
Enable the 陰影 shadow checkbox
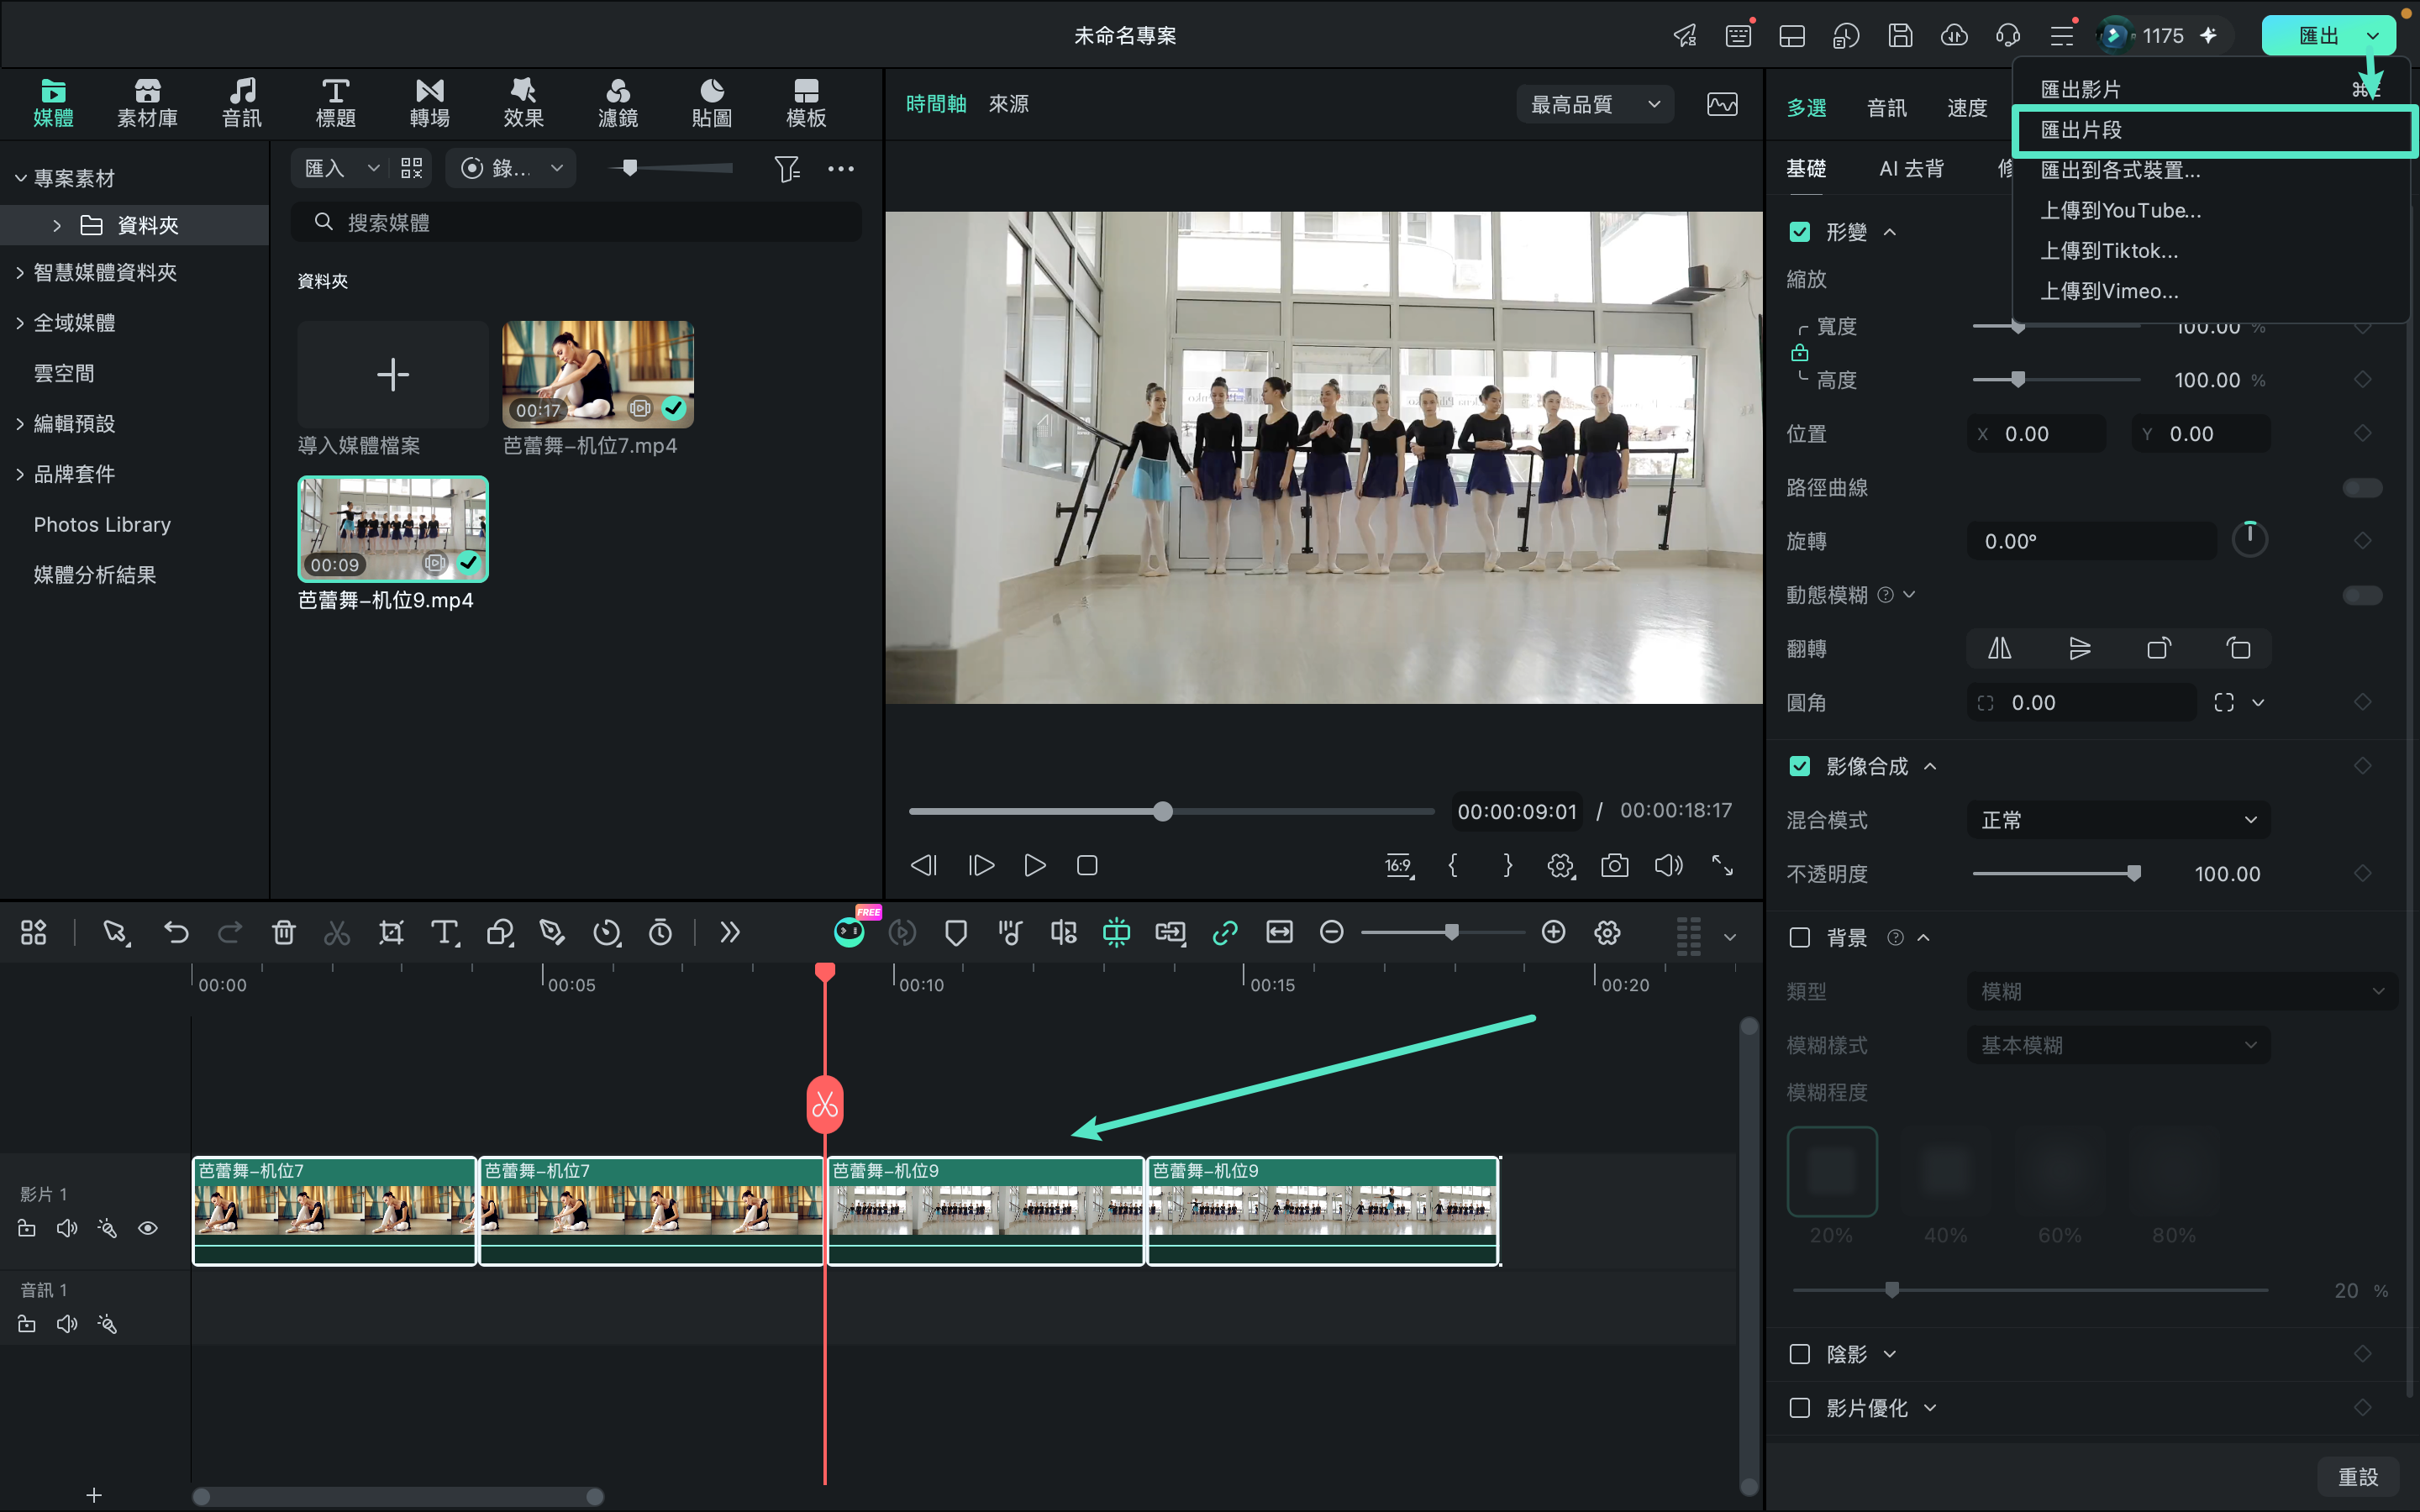(1799, 1354)
